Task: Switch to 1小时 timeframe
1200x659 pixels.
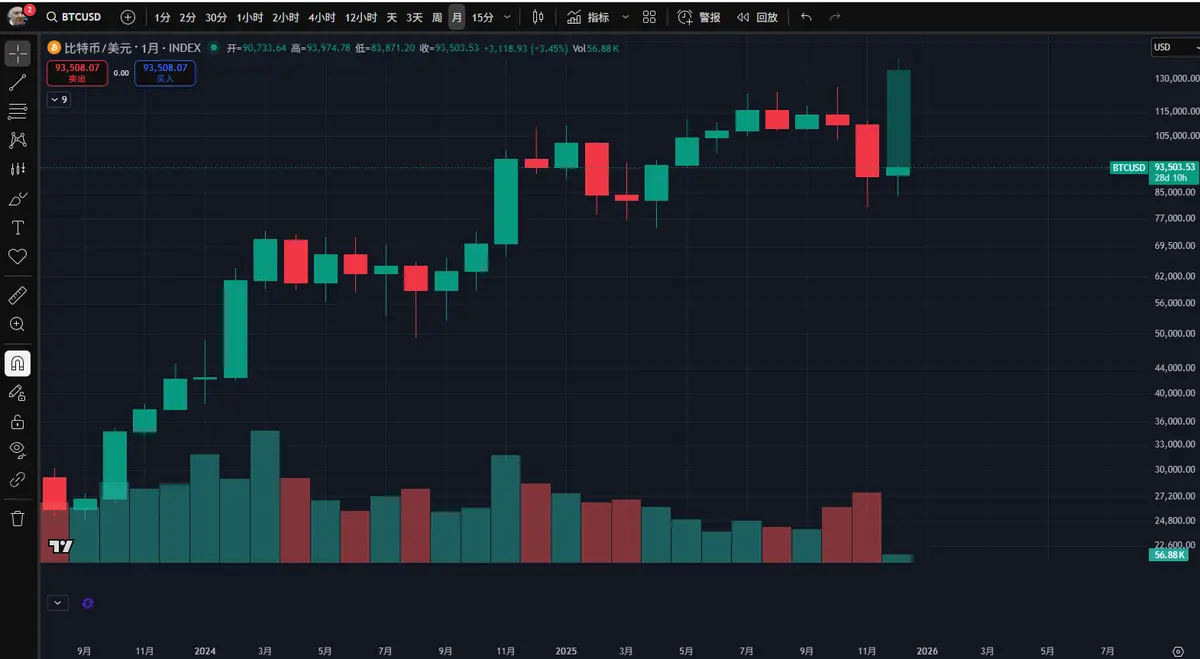Action: pyautogui.click(x=250, y=17)
